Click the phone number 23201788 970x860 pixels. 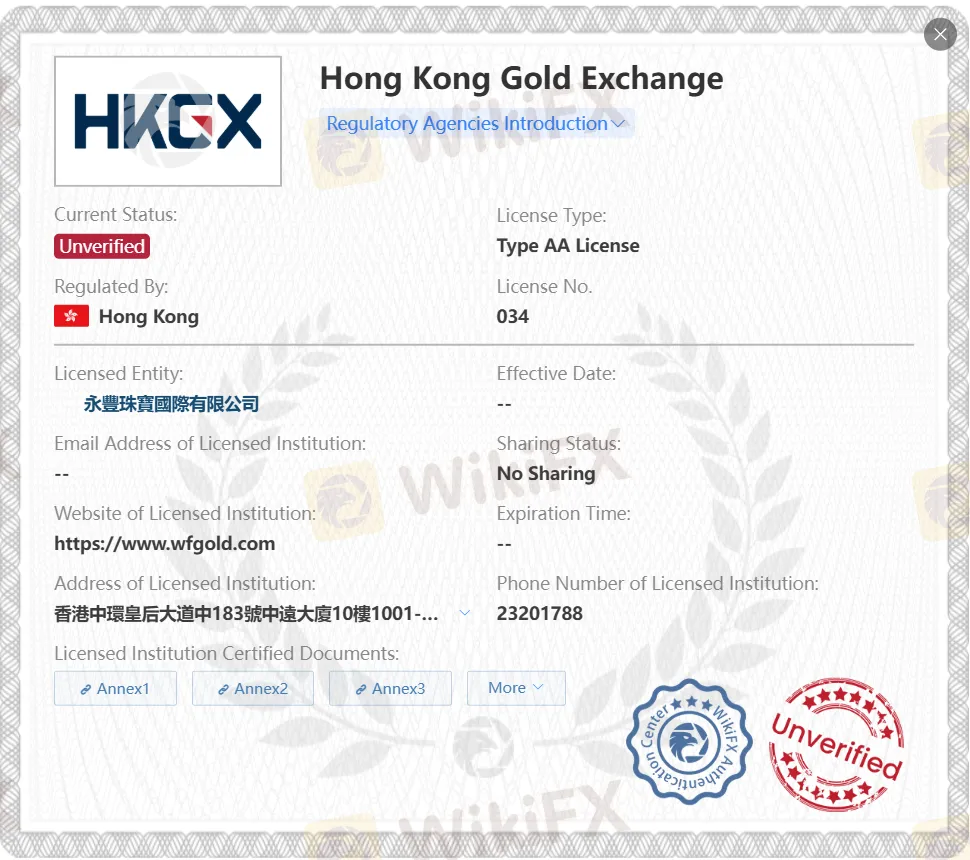coord(539,613)
